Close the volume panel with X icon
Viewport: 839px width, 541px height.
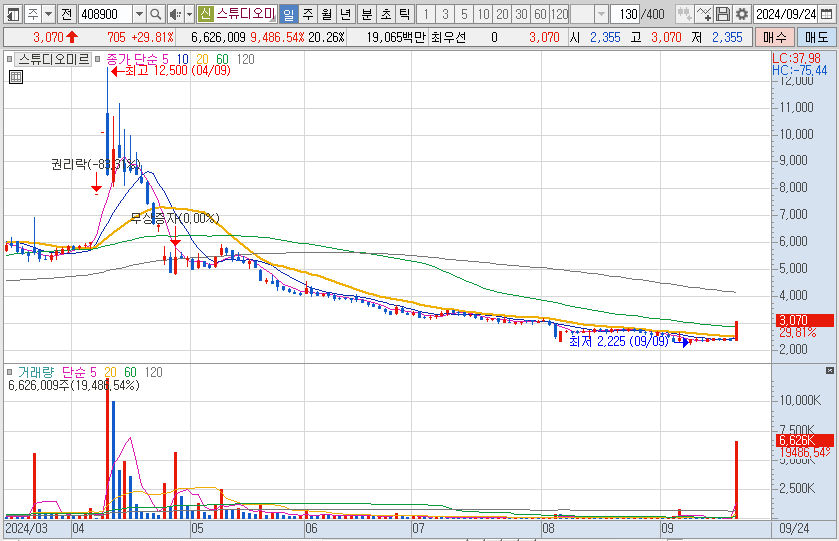coord(830,370)
